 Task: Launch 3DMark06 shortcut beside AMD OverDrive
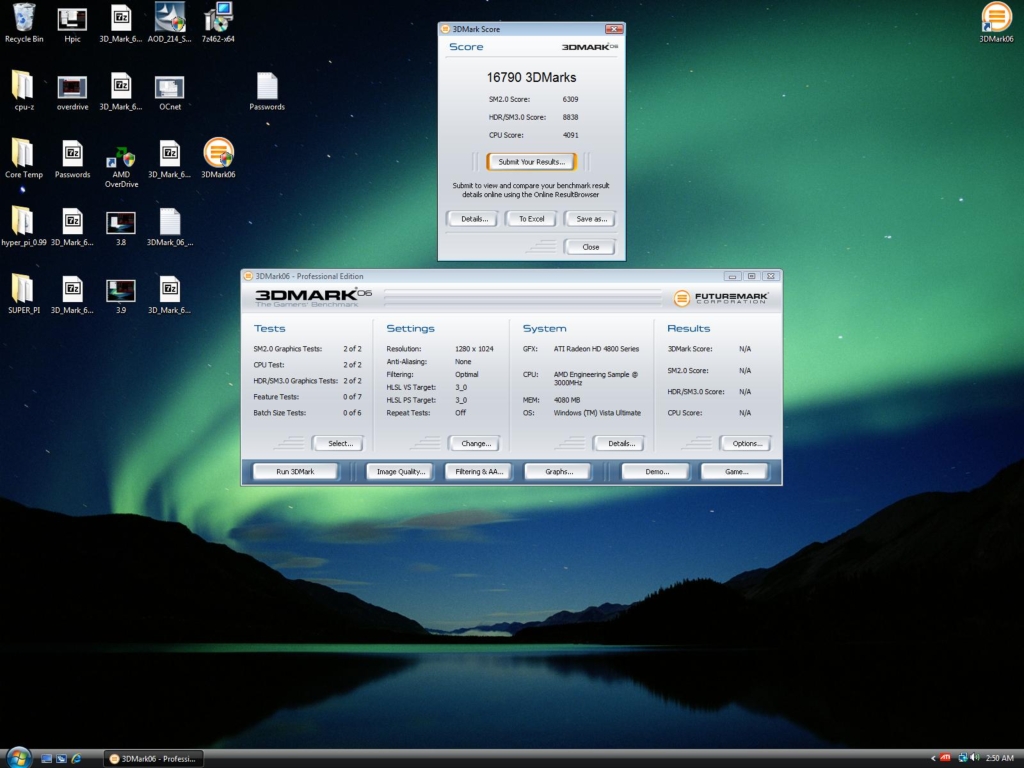point(218,157)
